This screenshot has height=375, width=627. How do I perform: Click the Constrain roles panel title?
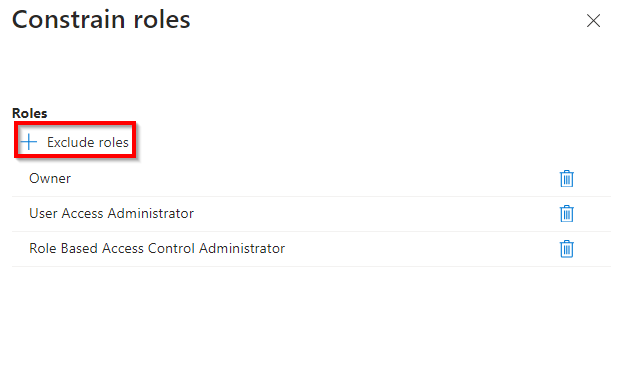coord(101,20)
